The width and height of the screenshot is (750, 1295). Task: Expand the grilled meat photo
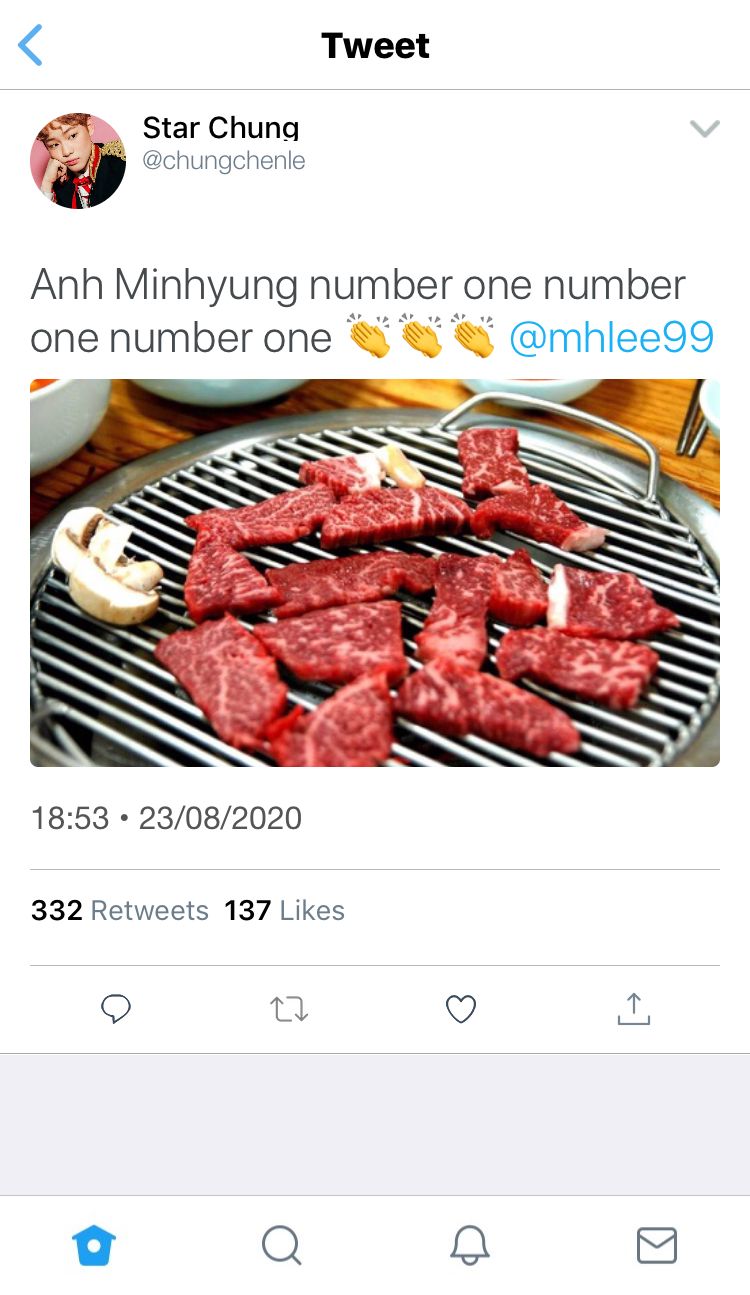(x=375, y=572)
